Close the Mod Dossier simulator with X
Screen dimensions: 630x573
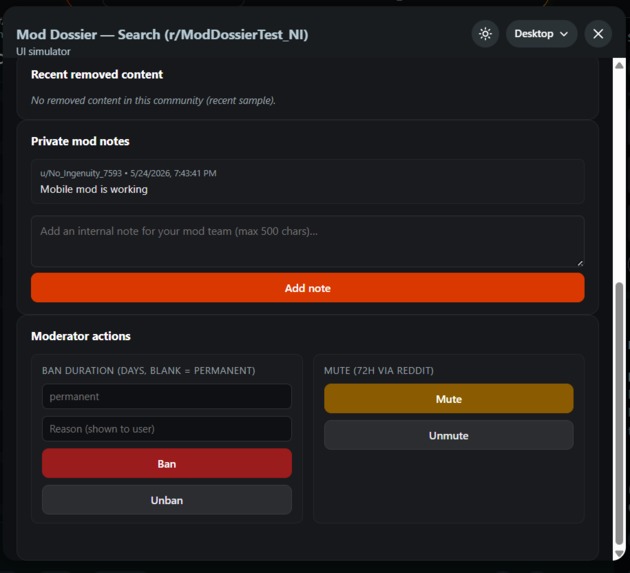[598, 34]
